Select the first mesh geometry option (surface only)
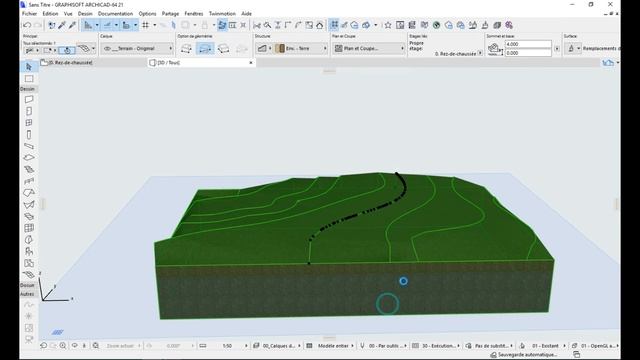Screen dimensions: 640x360 click(186, 49)
